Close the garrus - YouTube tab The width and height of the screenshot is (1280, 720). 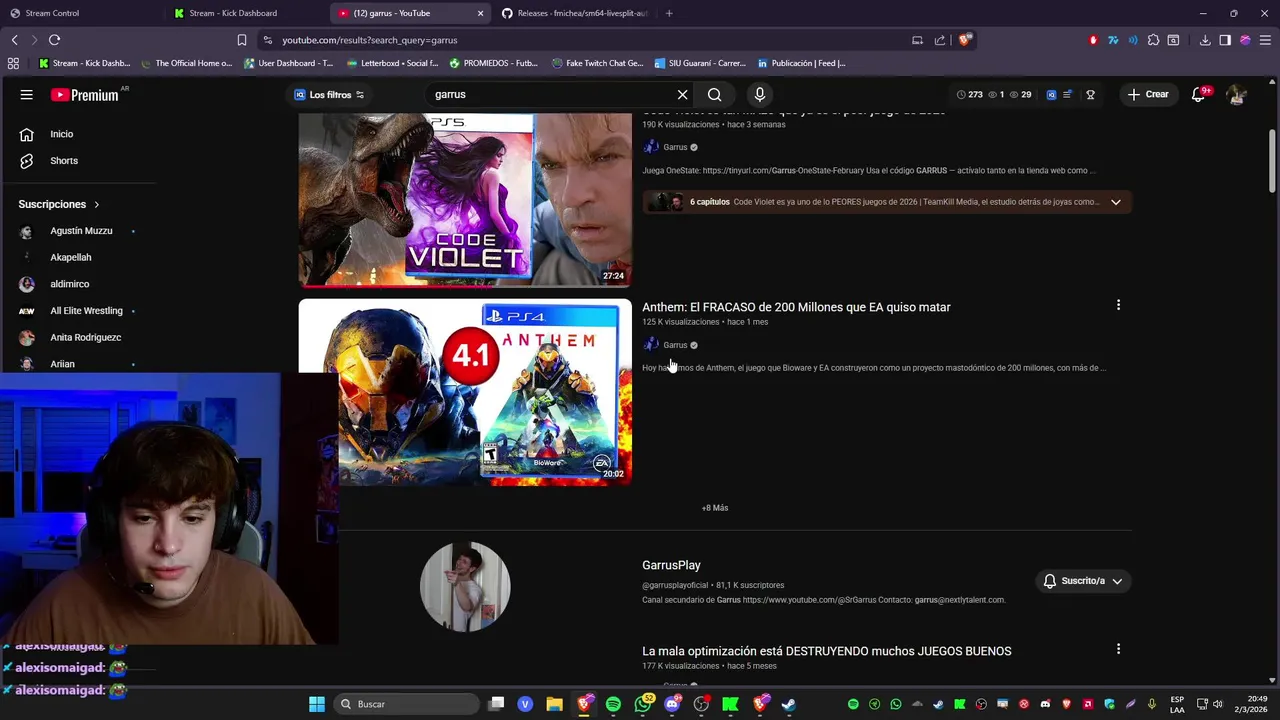(x=480, y=13)
